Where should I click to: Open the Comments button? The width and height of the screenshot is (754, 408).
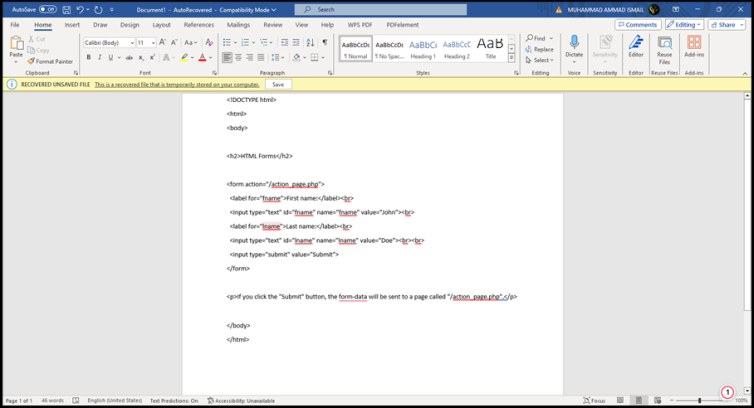click(x=637, y=24)
